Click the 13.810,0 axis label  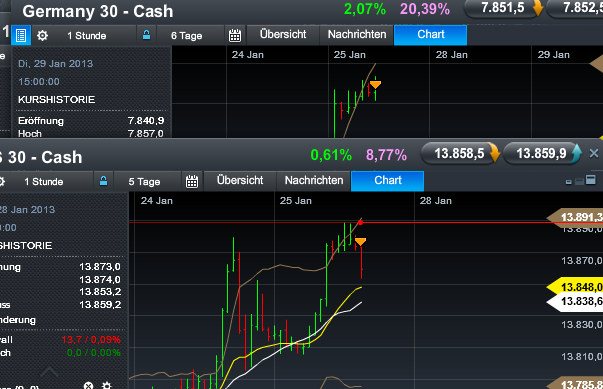point(582,357)
